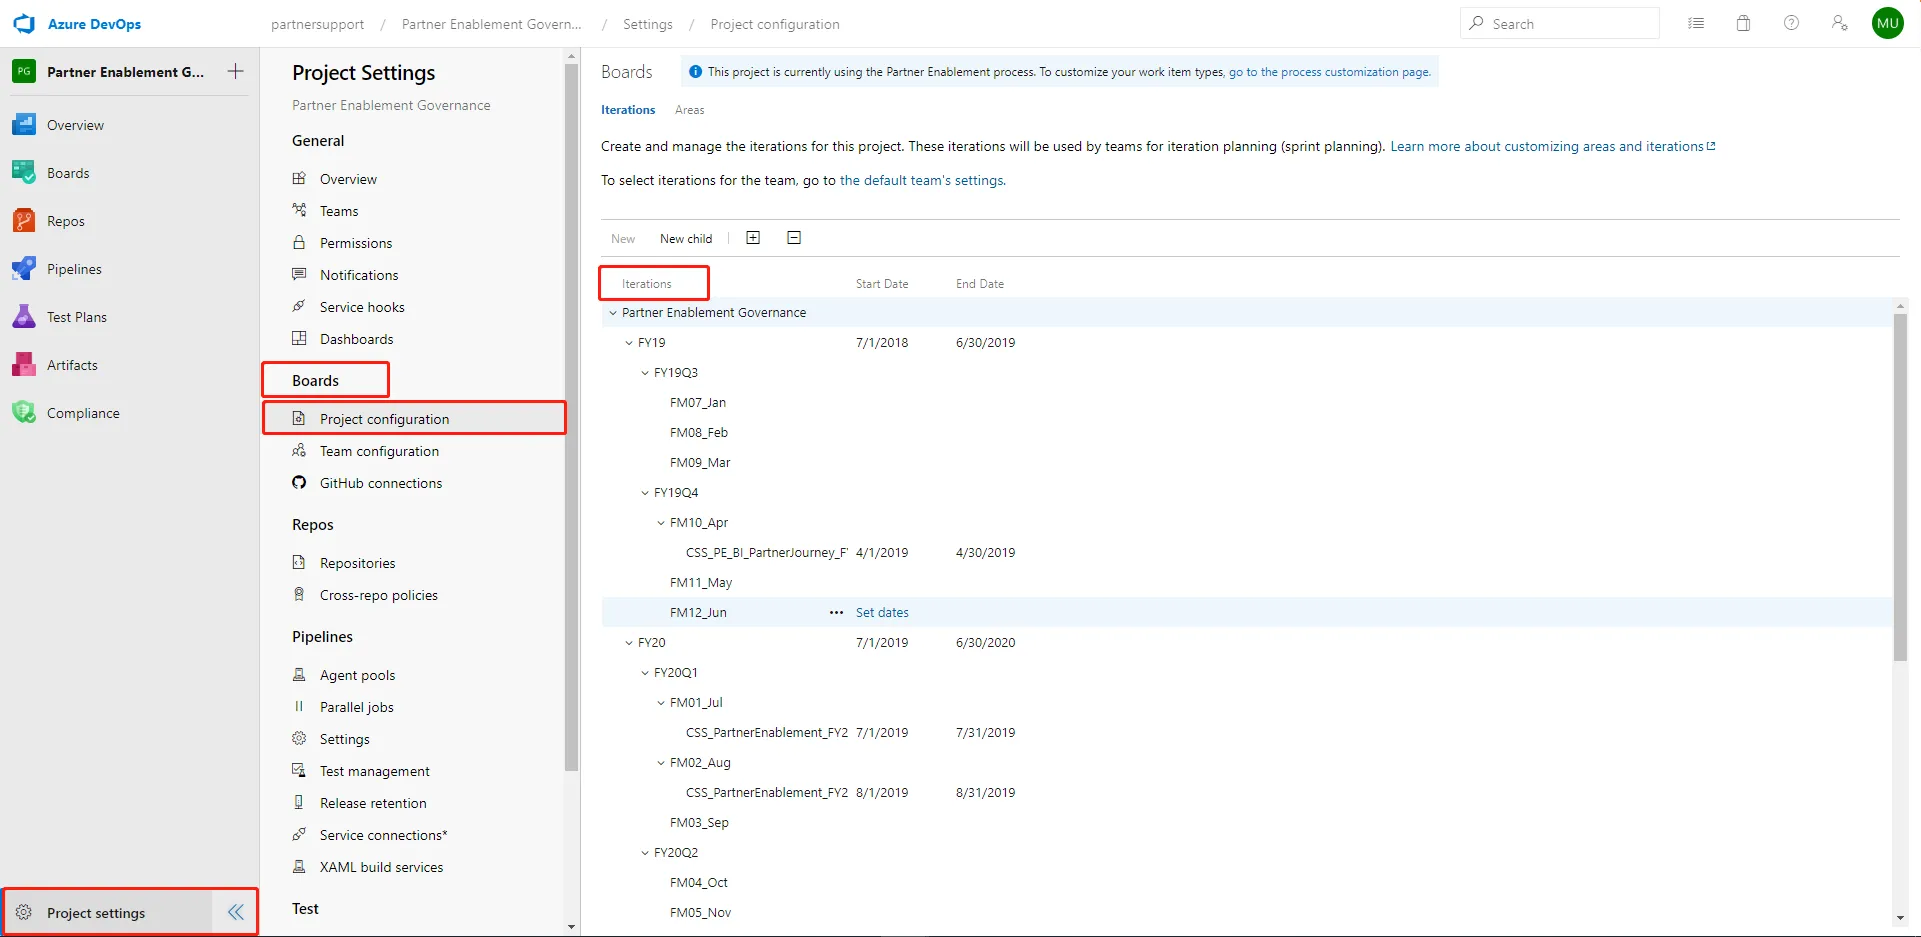Open the default team's settings link

[x=922, y=180]
